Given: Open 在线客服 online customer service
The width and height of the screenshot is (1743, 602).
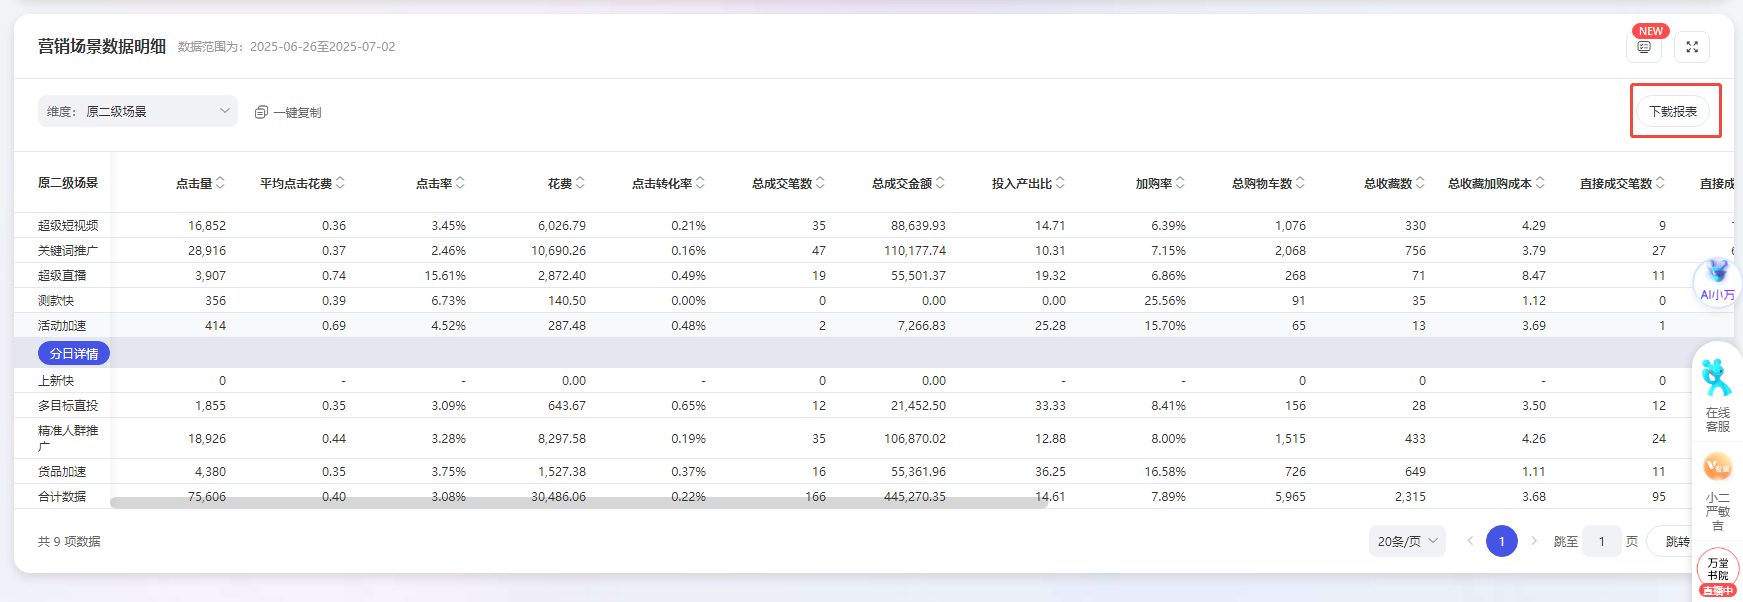Looking at the screenshot, I should pyautogui.click(x=1717, y=395).
